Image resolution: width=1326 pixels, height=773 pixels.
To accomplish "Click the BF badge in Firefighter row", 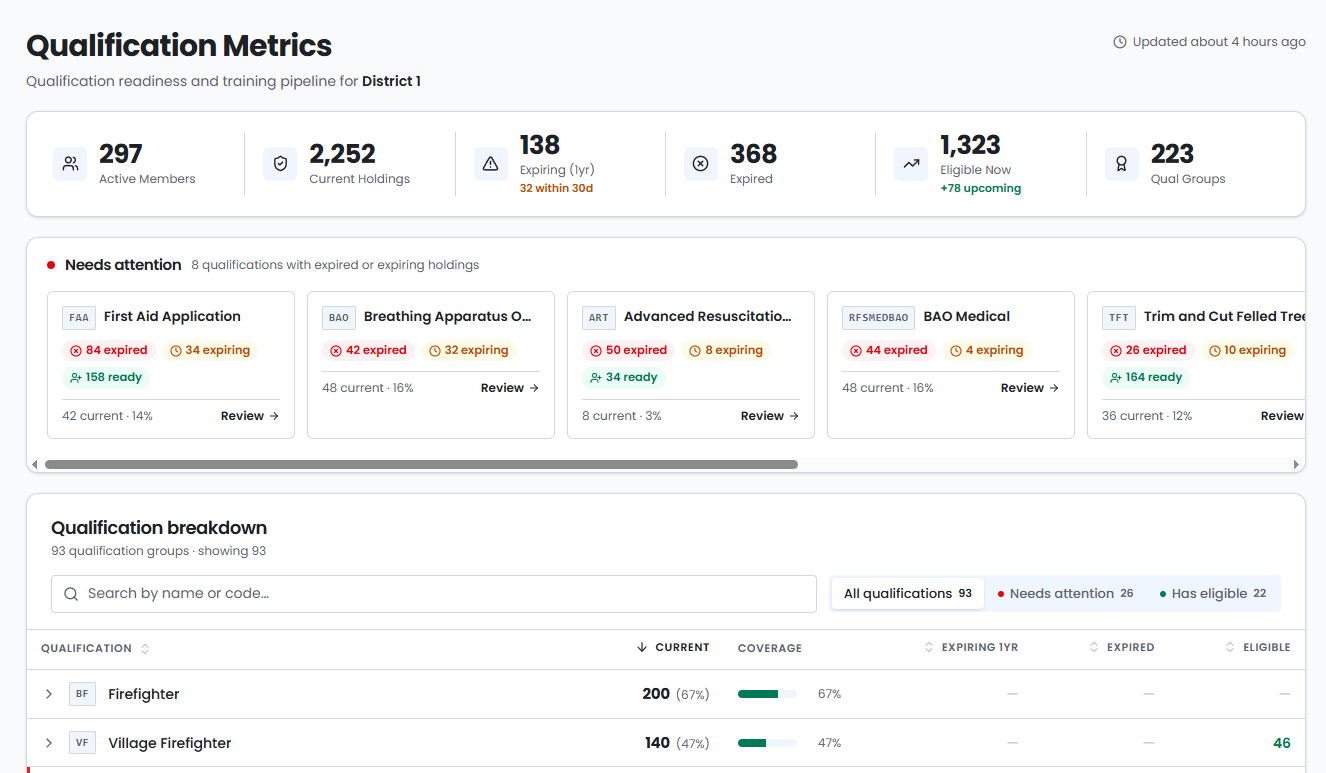I will tap(82, 694).
